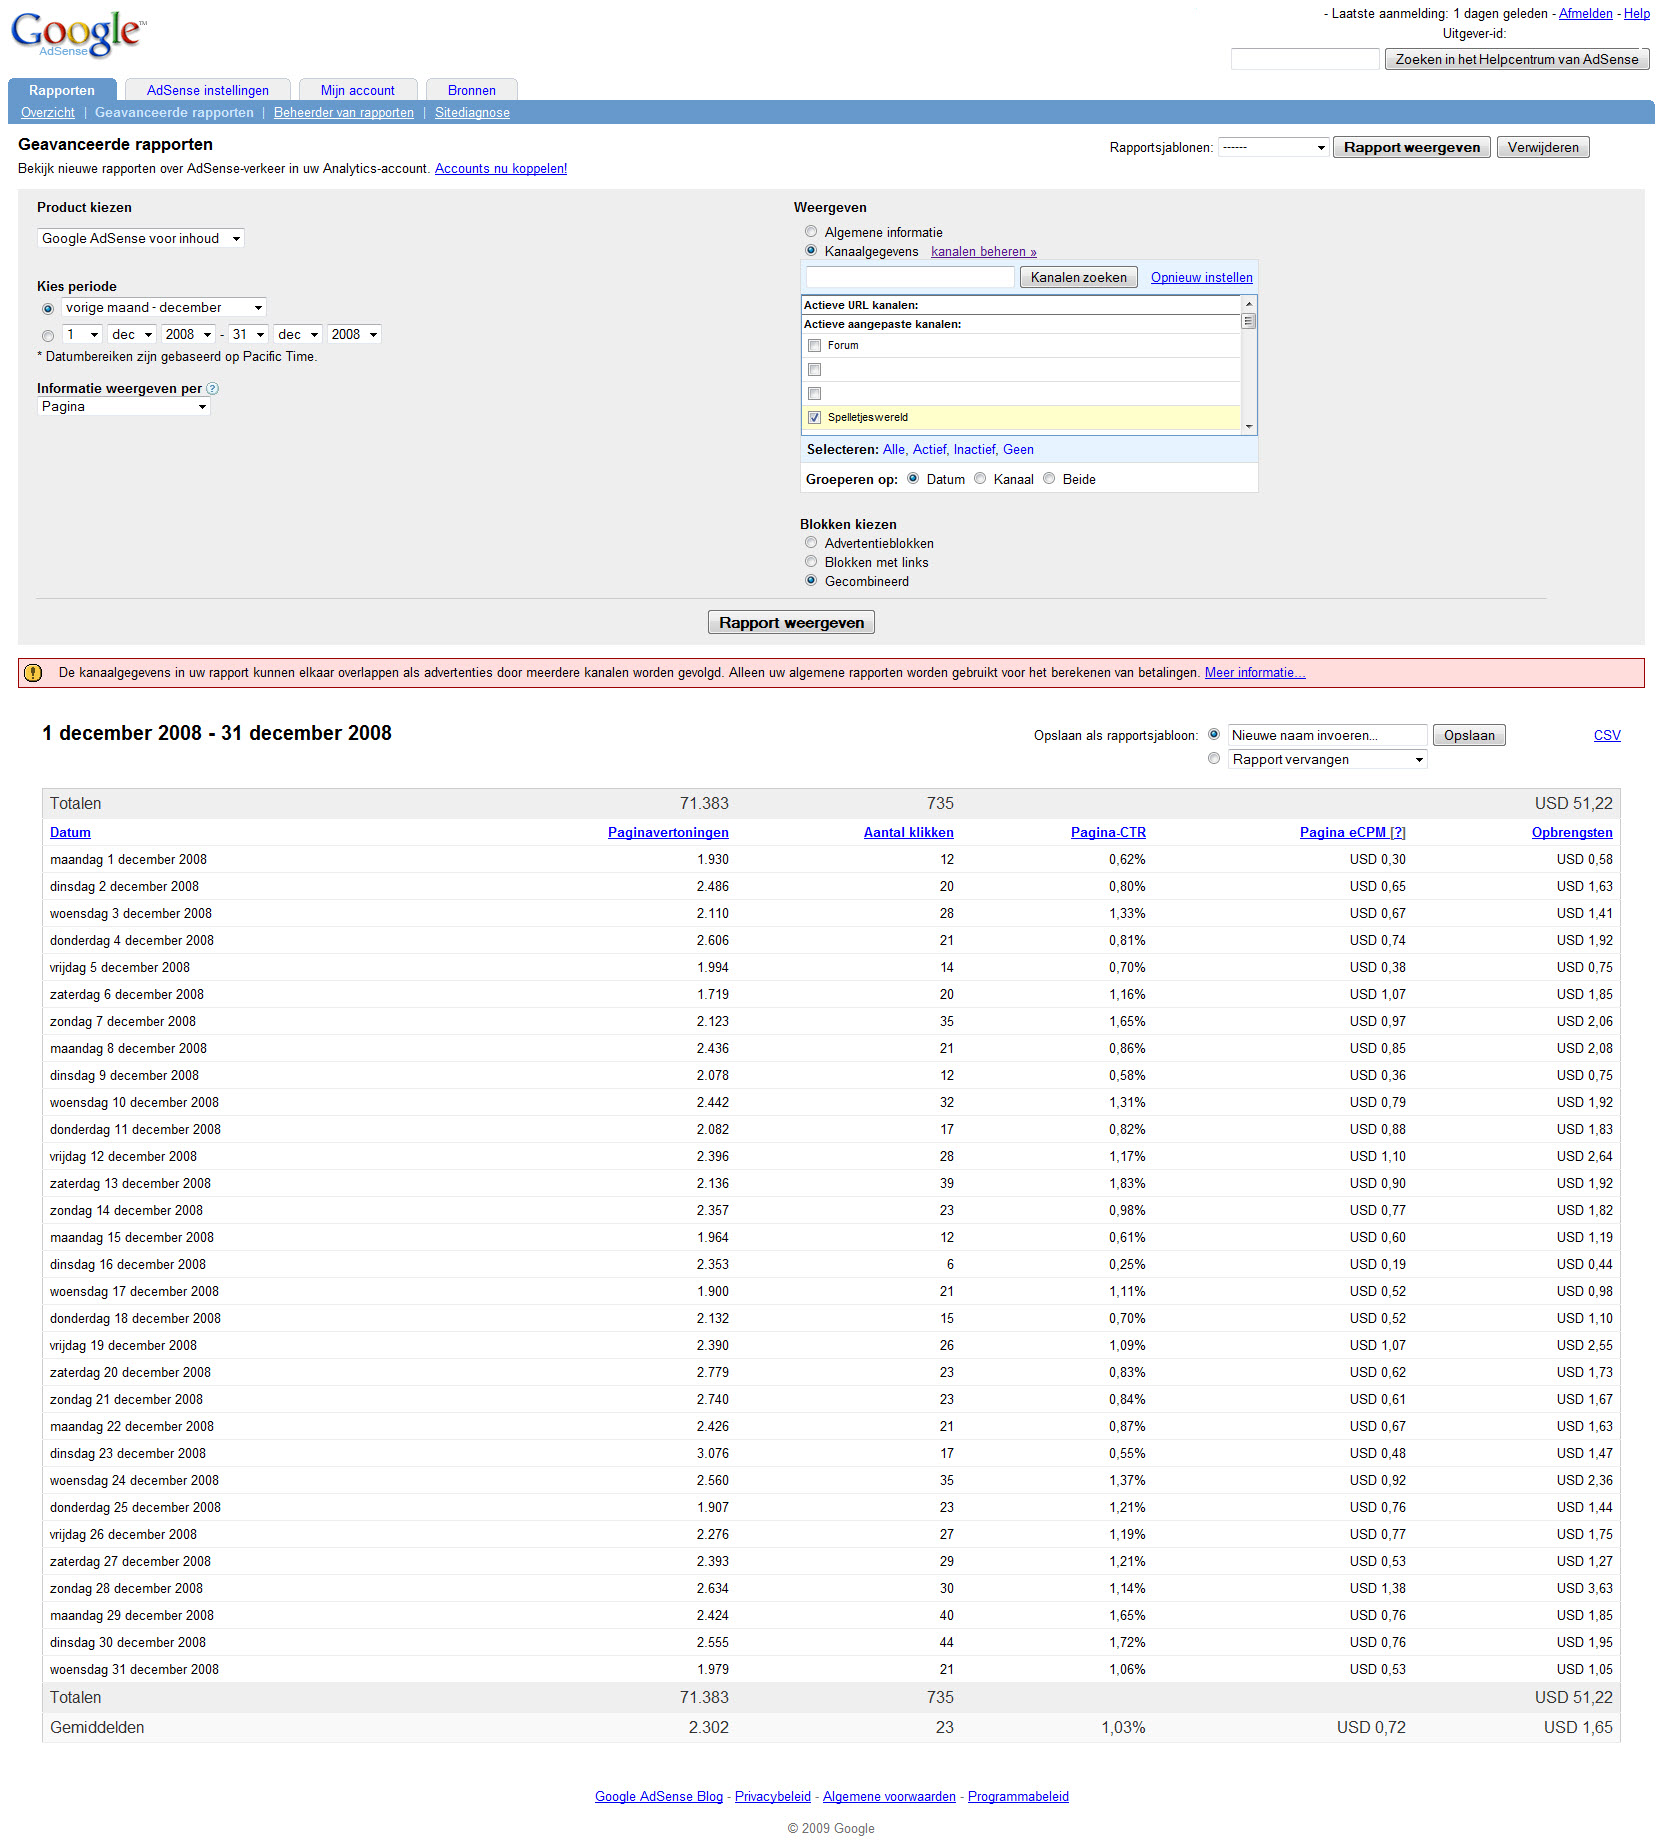Click the Help link in the top right
This screenshot has width=1663, height=1844.
[1637, 14]
